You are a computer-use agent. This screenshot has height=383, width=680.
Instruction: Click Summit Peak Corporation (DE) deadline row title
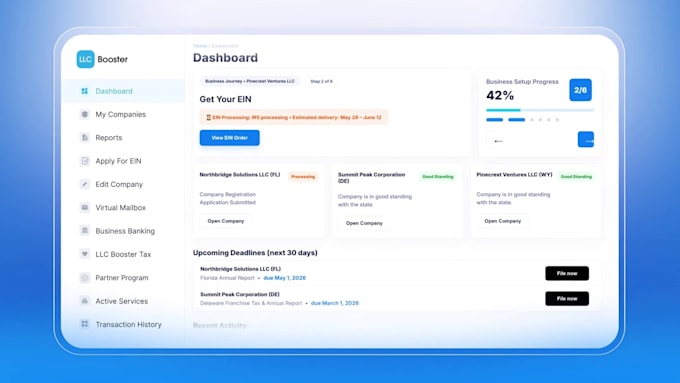click(240, 294)
